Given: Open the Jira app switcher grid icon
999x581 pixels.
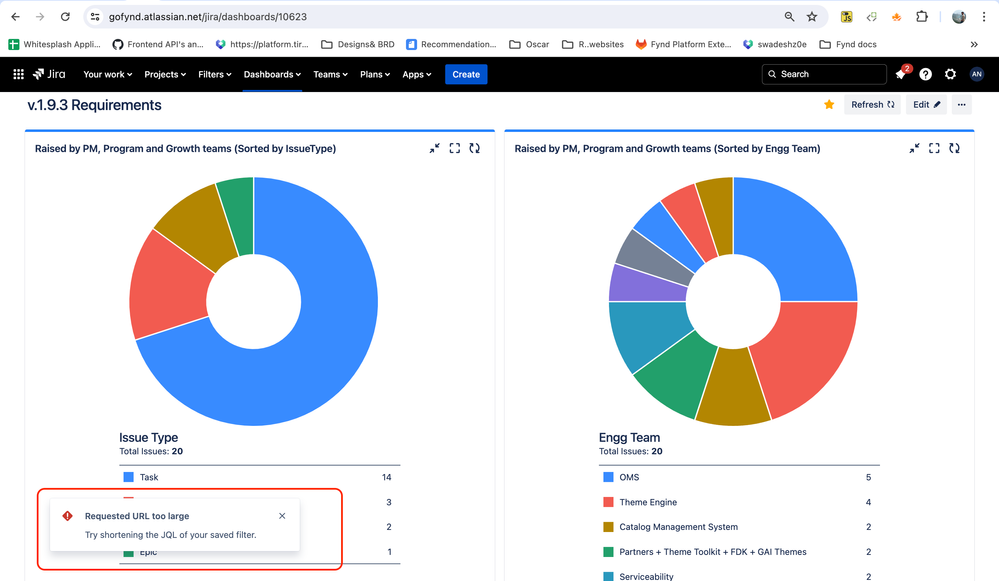Looking at the screenshot, I should pyautogui.click(x=18, y=74).
